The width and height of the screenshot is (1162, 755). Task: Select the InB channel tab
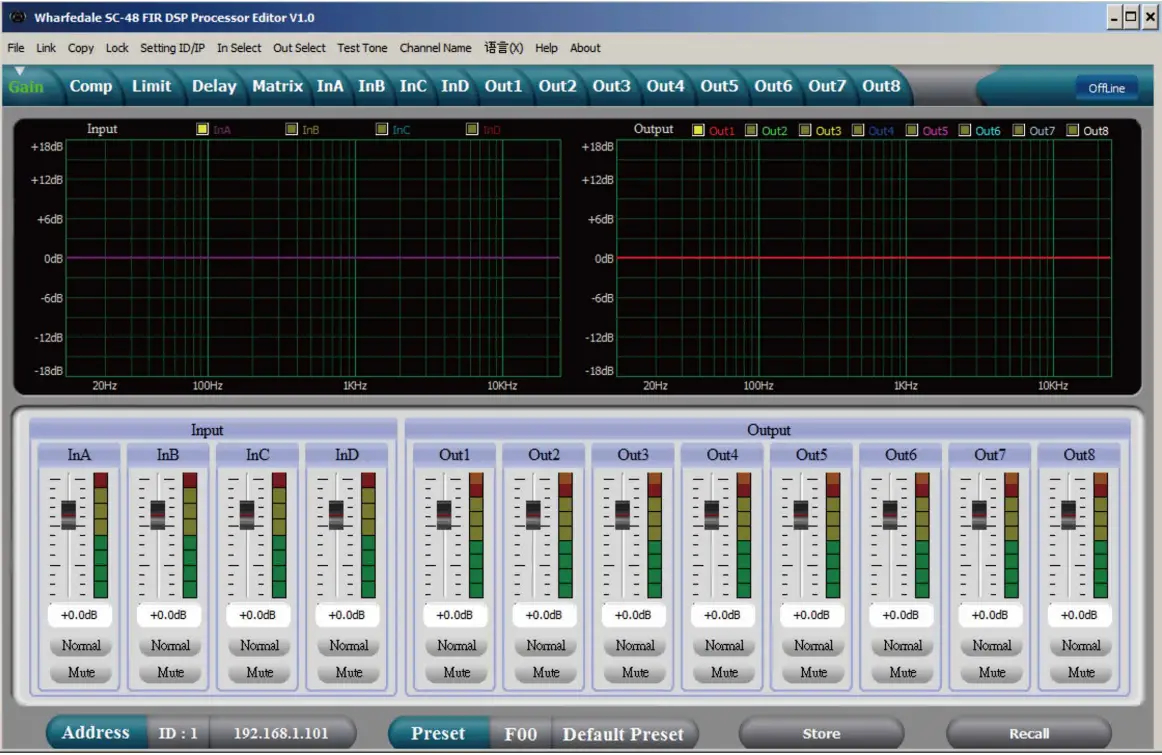371,86
